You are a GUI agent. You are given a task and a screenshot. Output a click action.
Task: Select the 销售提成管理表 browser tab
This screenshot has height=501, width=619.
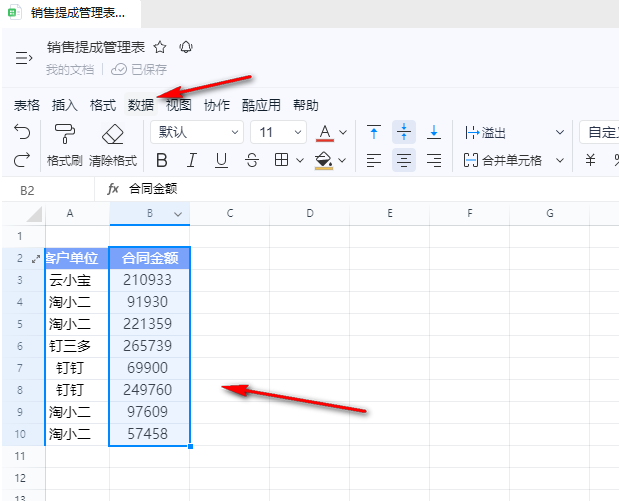tap(71, 13)
